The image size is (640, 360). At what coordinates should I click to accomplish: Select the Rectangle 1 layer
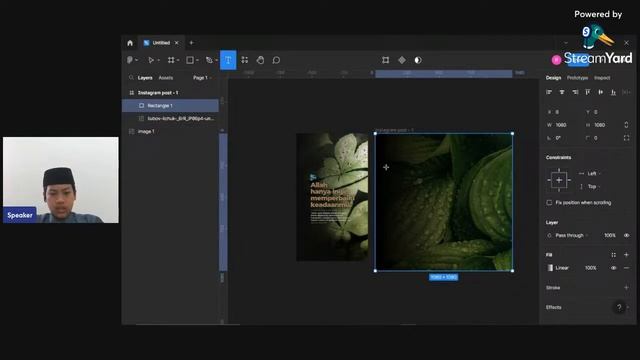click(170, 105)
